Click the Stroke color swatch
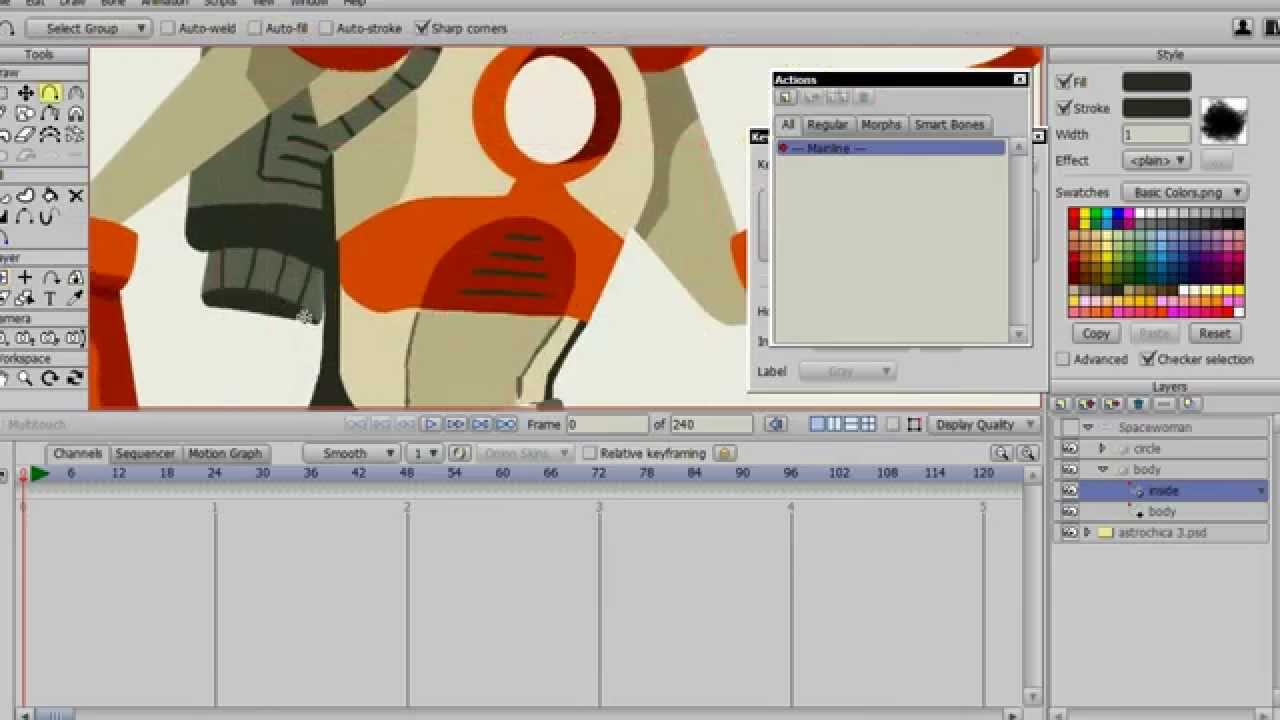 pos(1157,108)
